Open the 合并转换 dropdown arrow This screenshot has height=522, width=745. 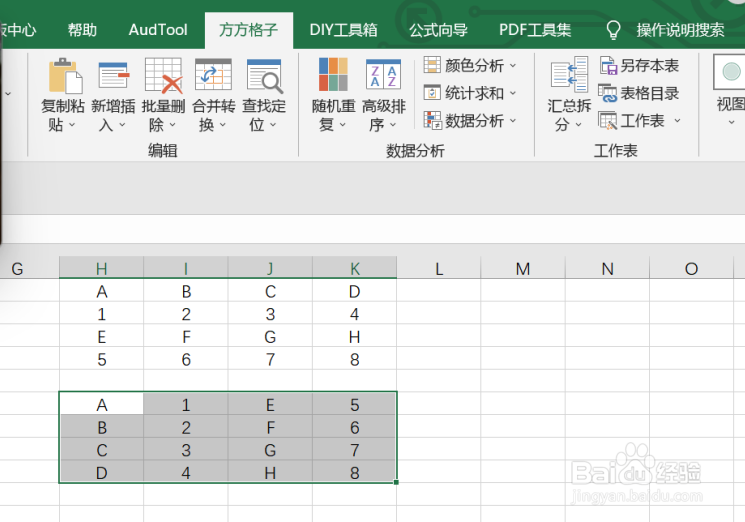(x=222, y=125)
